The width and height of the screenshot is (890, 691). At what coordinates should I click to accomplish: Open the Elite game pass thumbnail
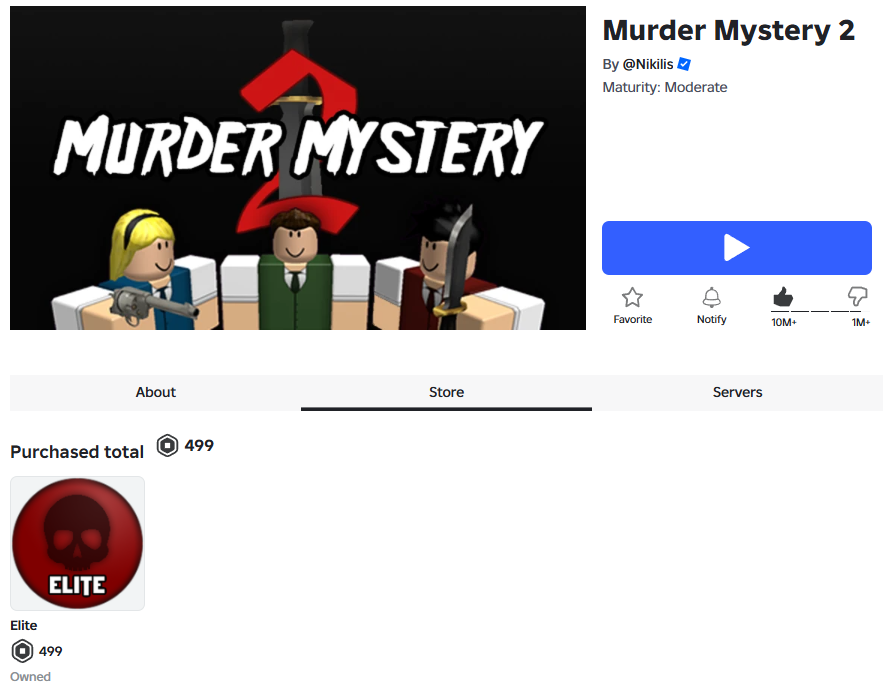[x=77, y=543]
